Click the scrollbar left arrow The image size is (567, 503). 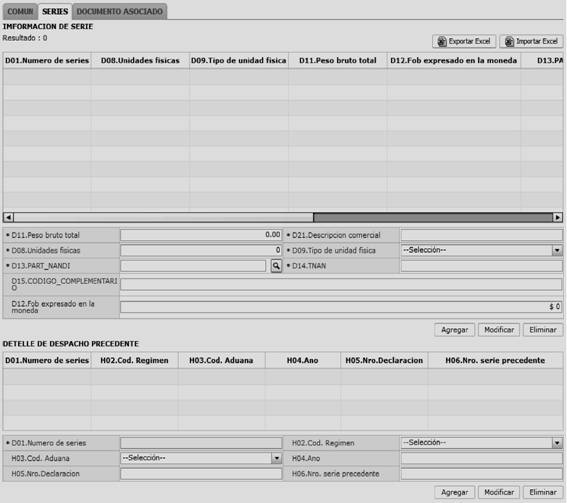pos(8,217)
